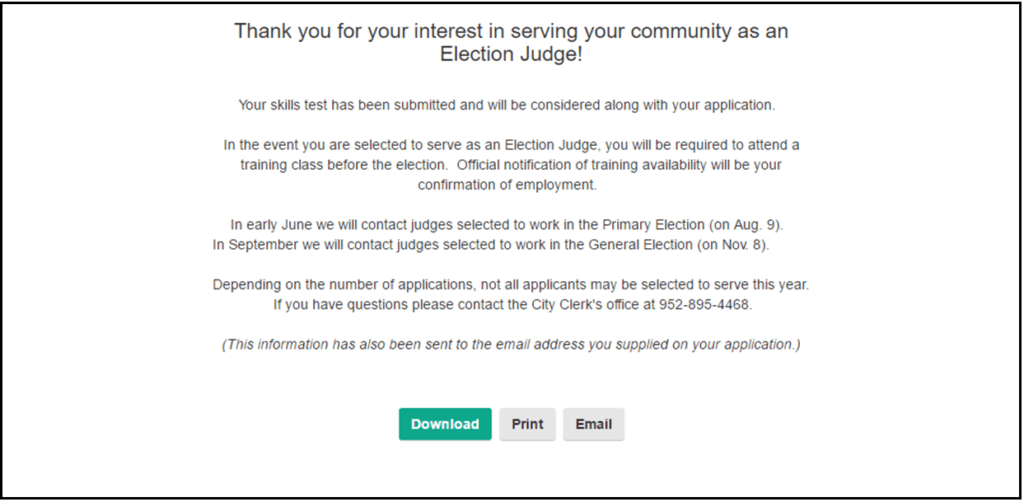Image resolution: width=1024 pixels, height=502 pixels.
Task: Click the phone number 952-895-4468
Action: click(x=704, y=305)
